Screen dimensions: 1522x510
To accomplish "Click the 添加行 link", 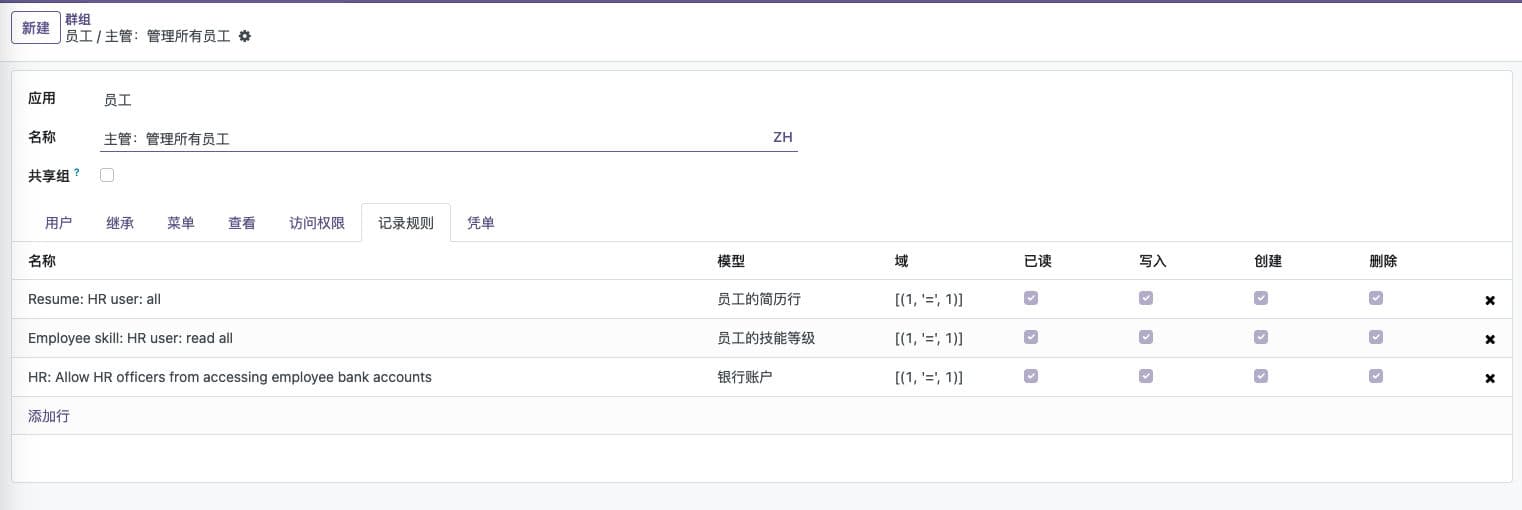I will pos(49,416).
